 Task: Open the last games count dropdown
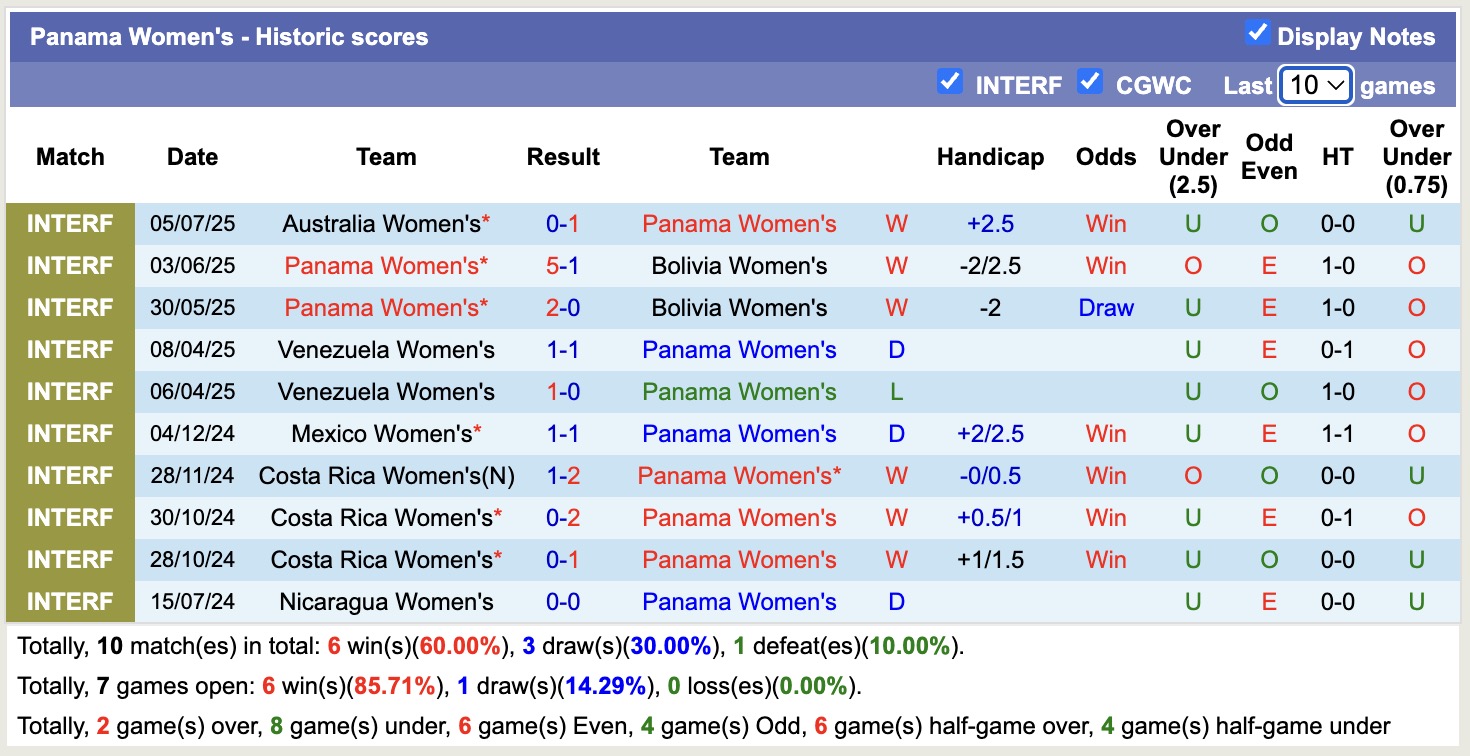coord(1315,85)
